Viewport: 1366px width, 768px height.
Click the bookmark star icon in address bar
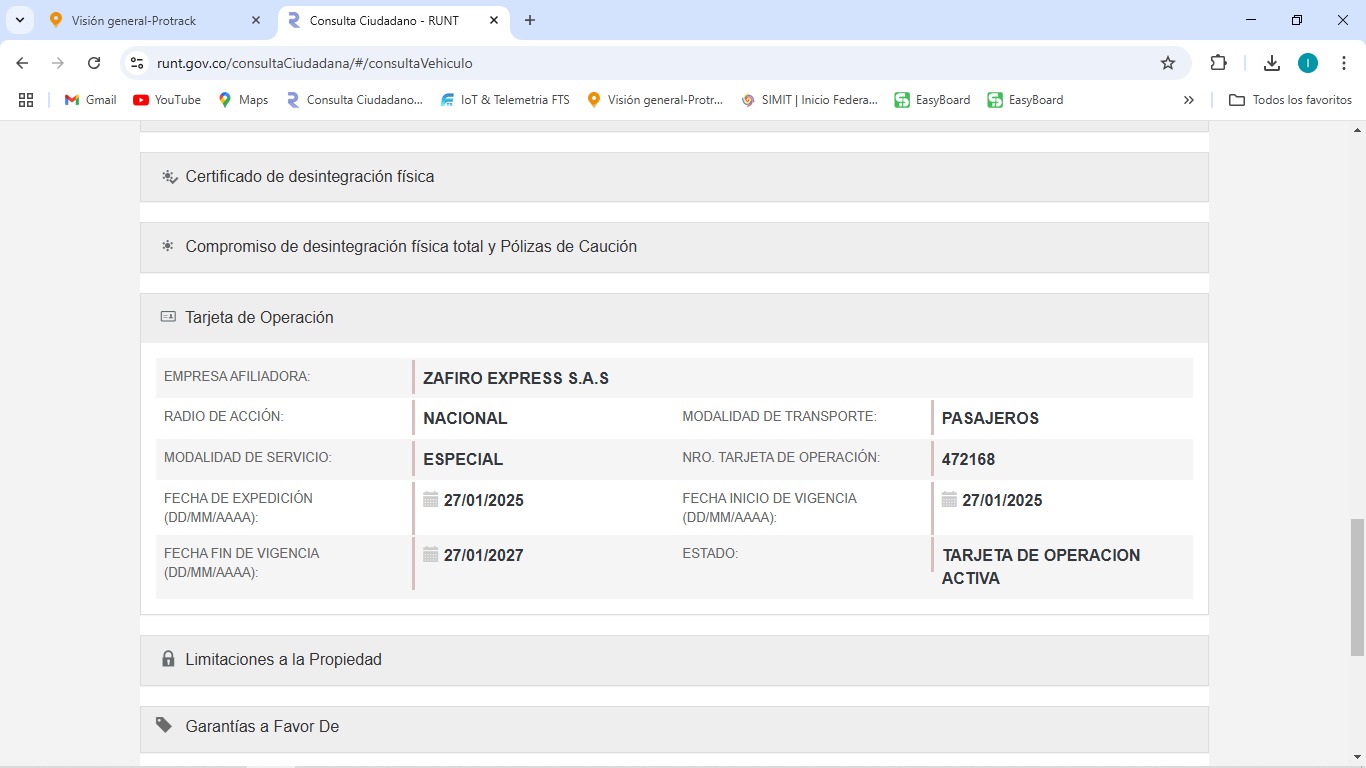coord(1167,63)
